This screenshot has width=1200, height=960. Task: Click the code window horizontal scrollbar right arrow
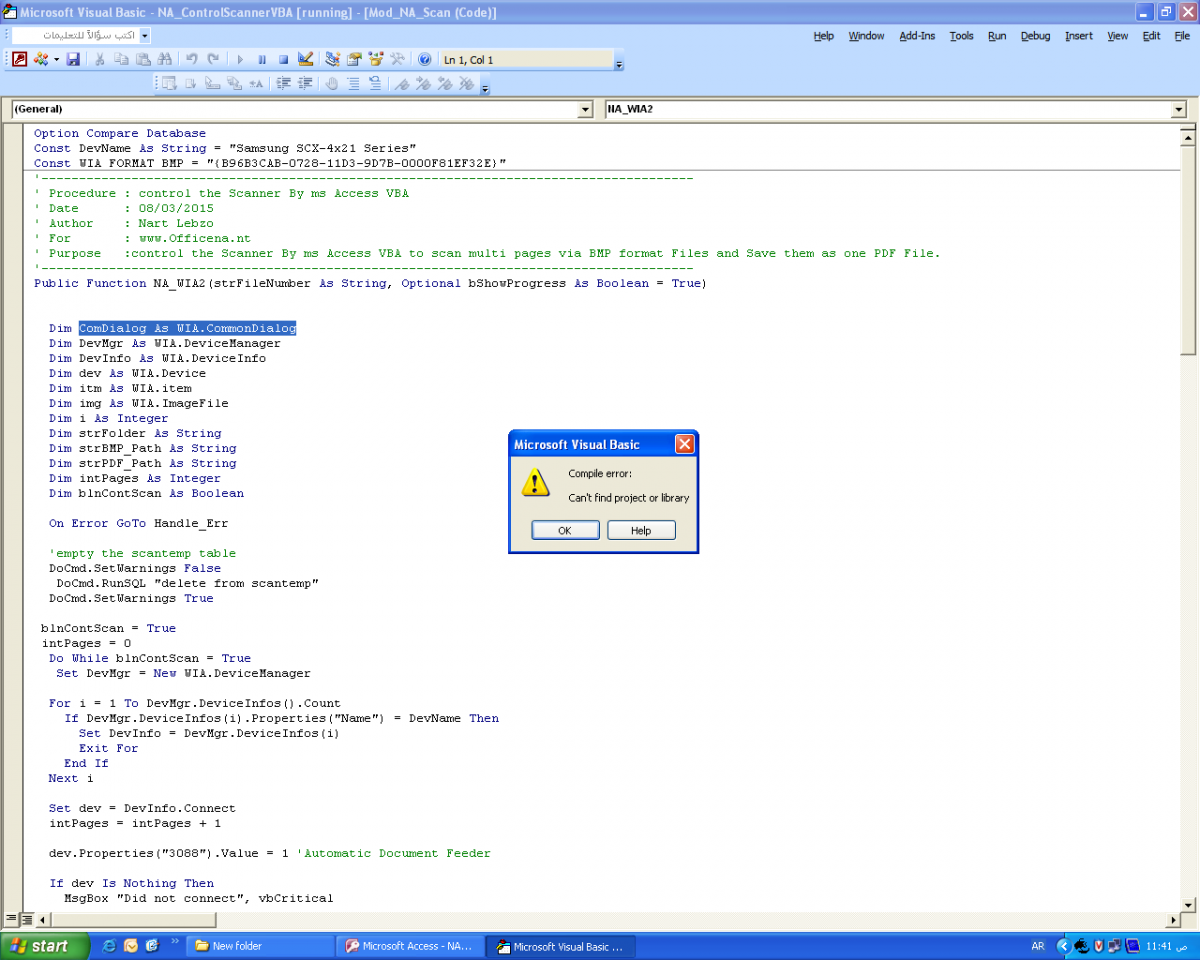click(1174, 919)
